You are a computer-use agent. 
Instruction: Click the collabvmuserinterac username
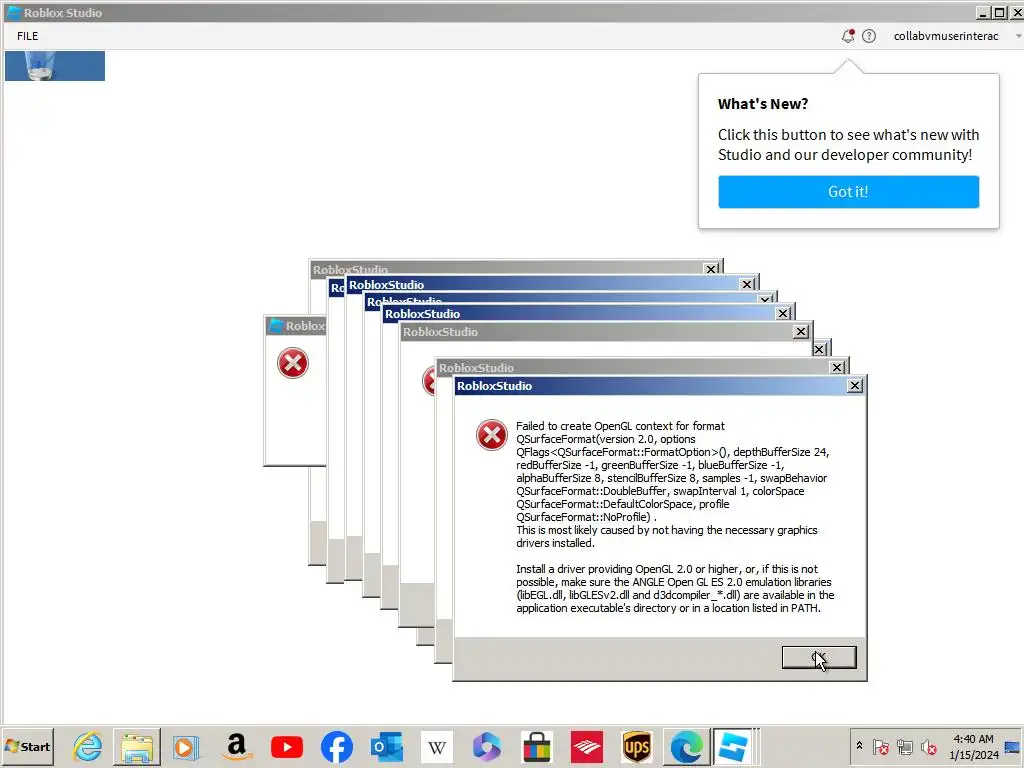click(x=946, y=36)
